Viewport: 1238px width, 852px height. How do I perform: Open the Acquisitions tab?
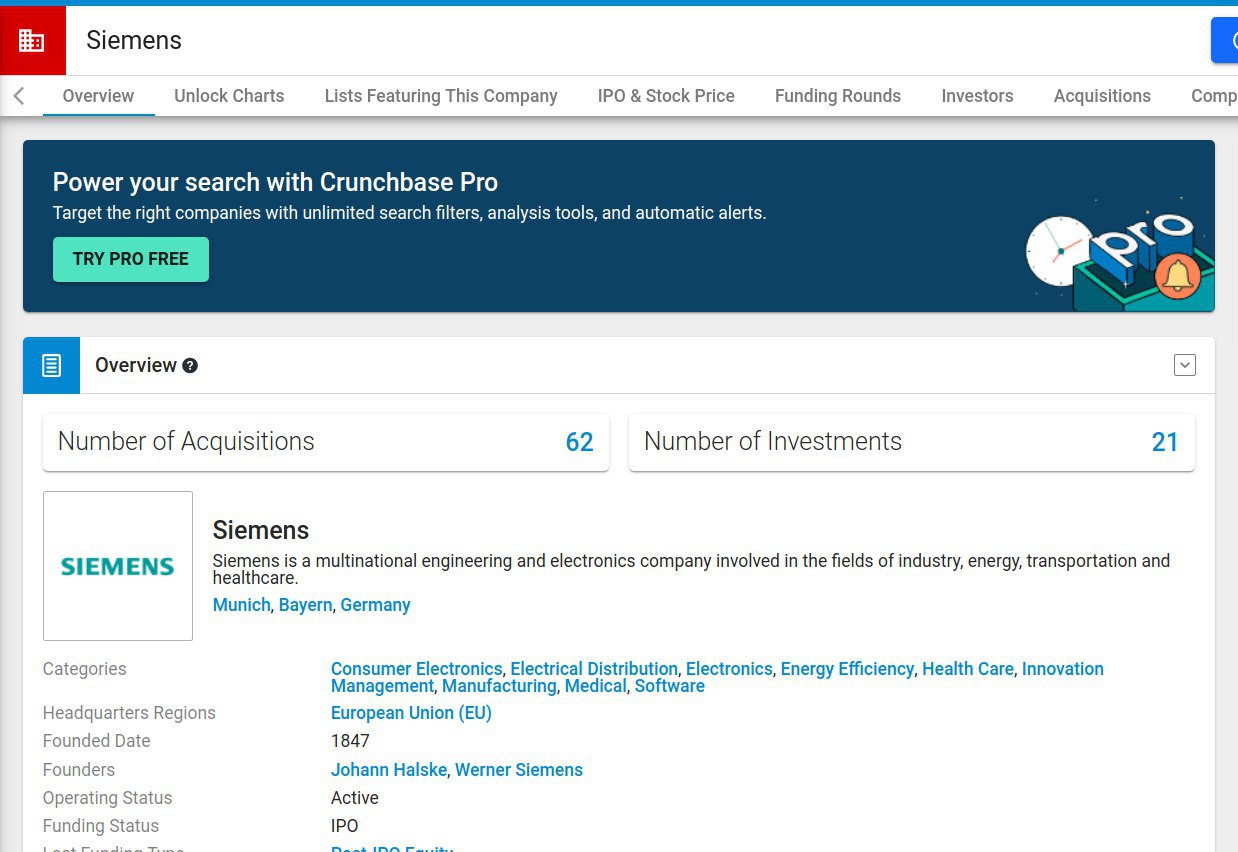1102,96
